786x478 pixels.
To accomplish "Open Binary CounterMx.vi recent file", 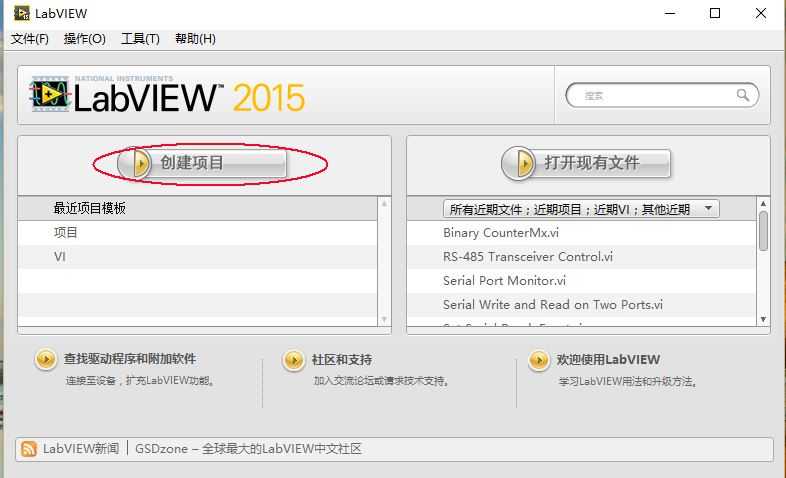I will 501,232.
